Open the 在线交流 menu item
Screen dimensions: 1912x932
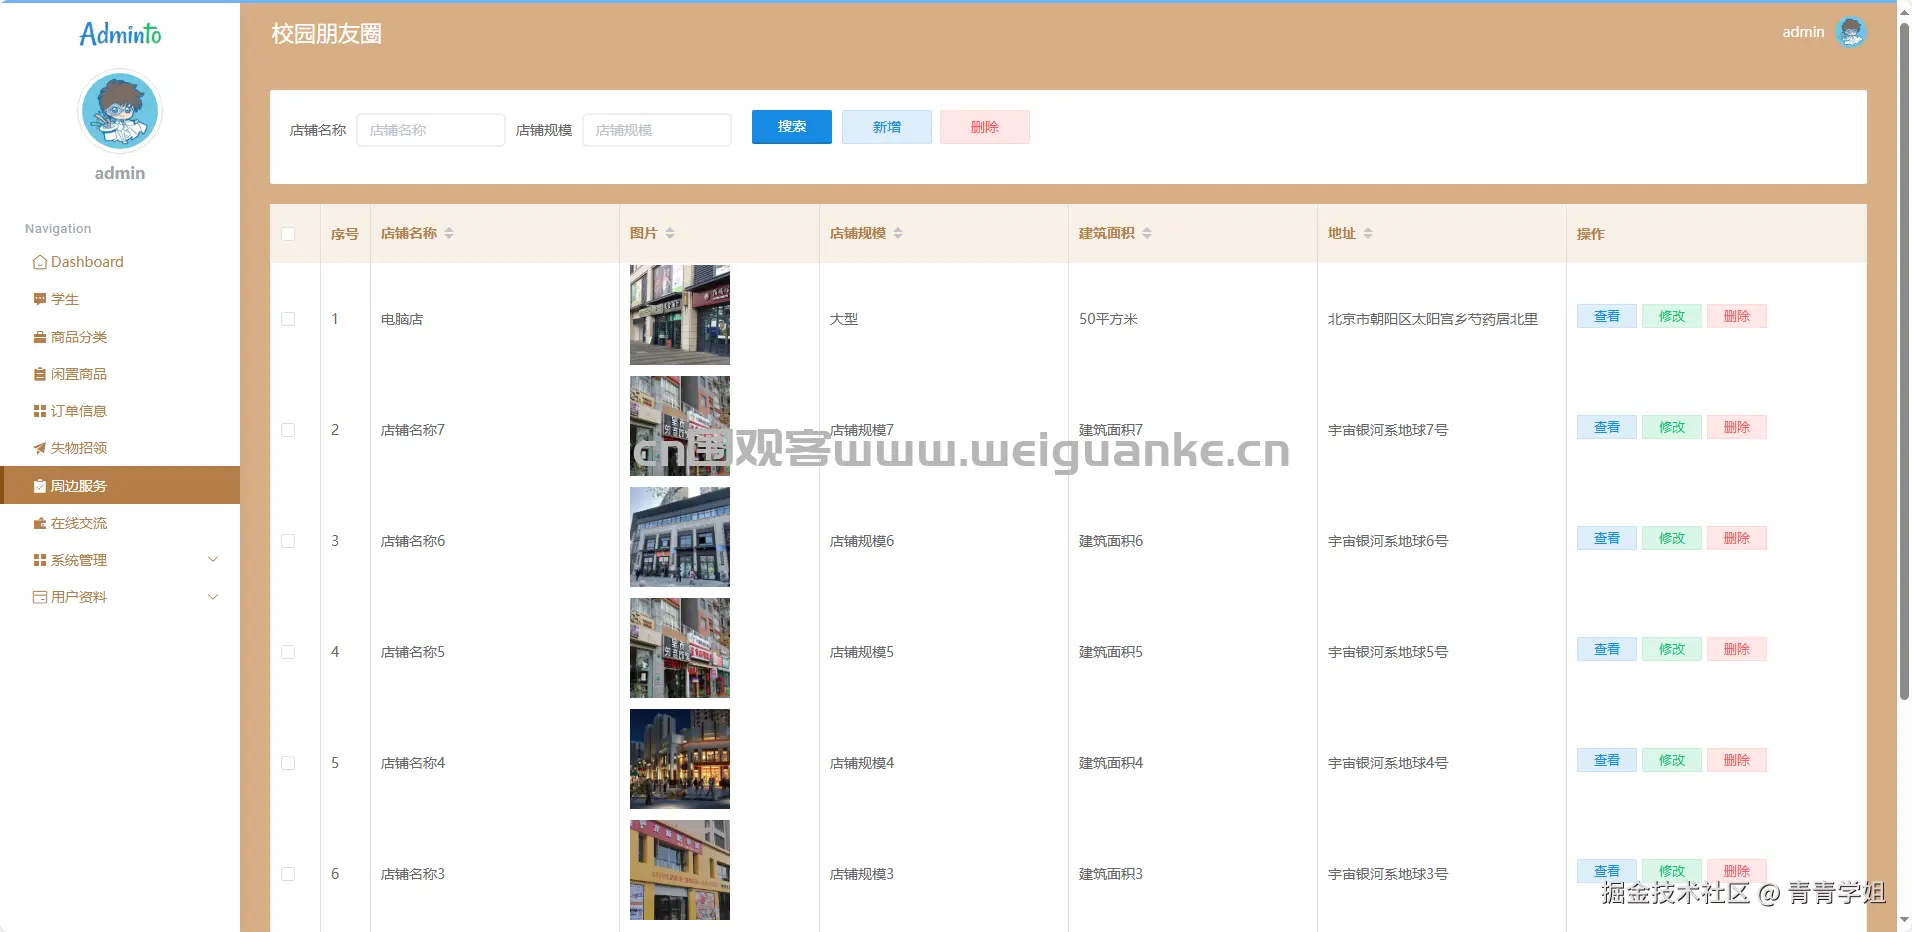coord(120,523)
